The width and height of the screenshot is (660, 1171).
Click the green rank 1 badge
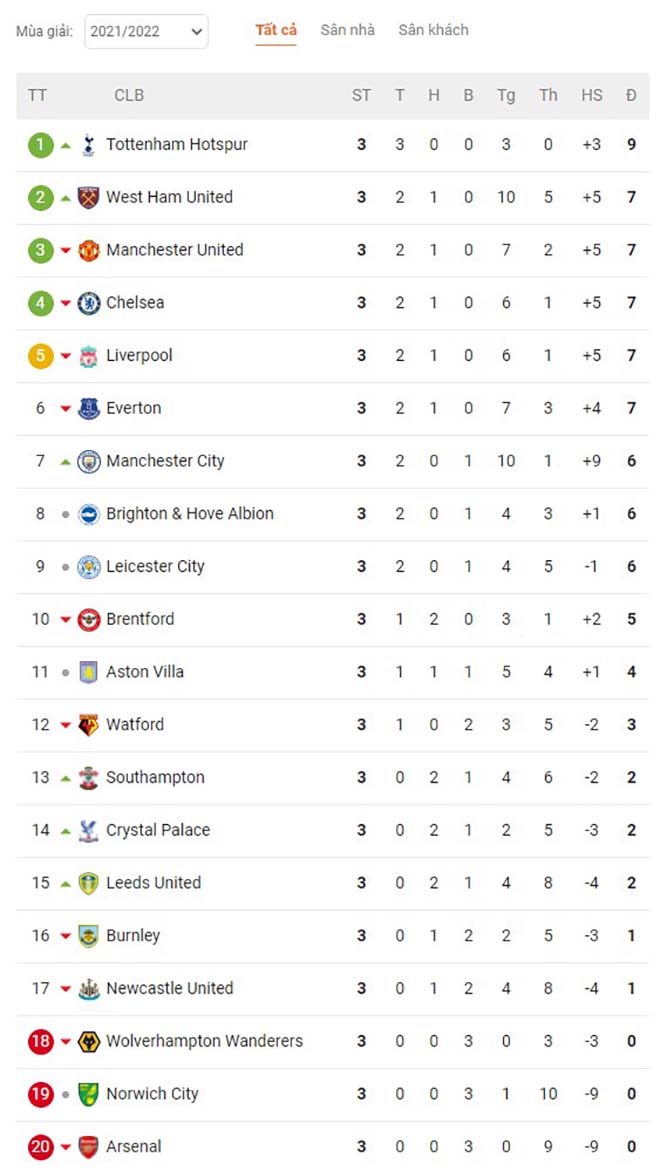[40, 145]
